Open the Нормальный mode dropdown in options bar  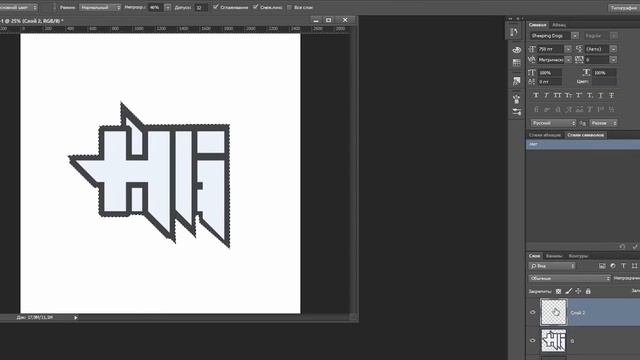point(100,7)
